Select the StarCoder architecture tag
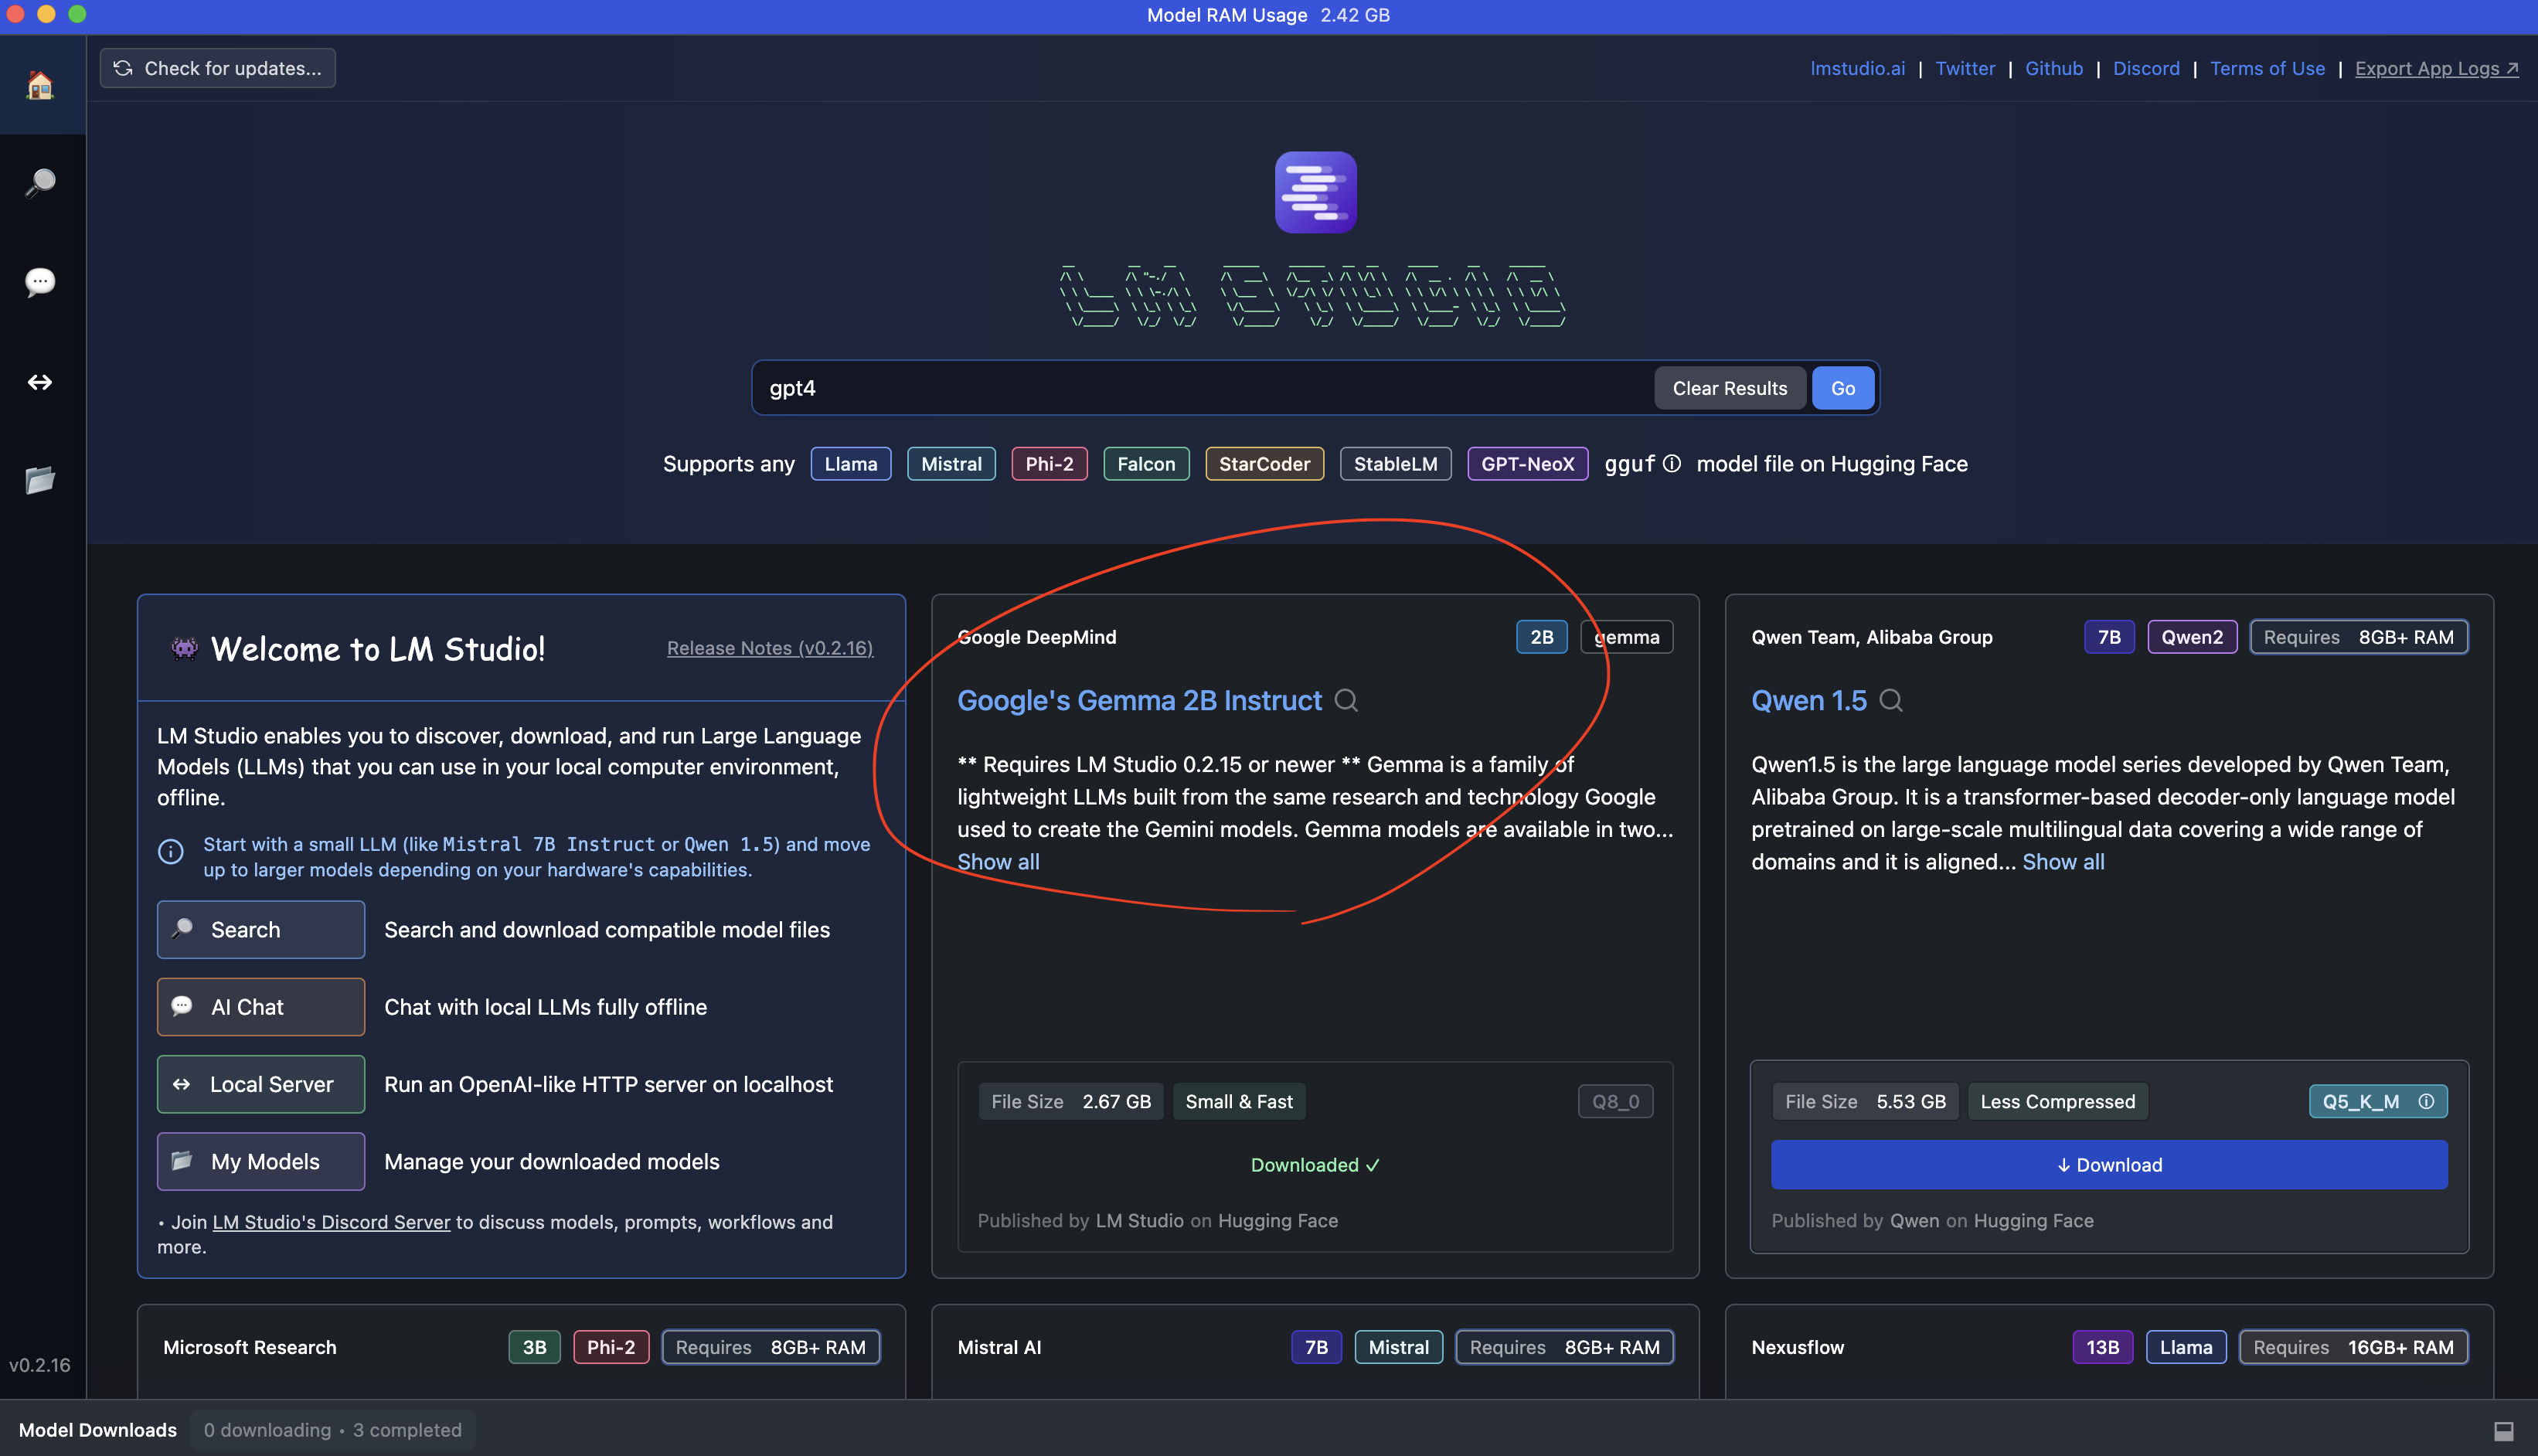The width and height of the screenshot is (2538, 1456). tap(1264, 464)
